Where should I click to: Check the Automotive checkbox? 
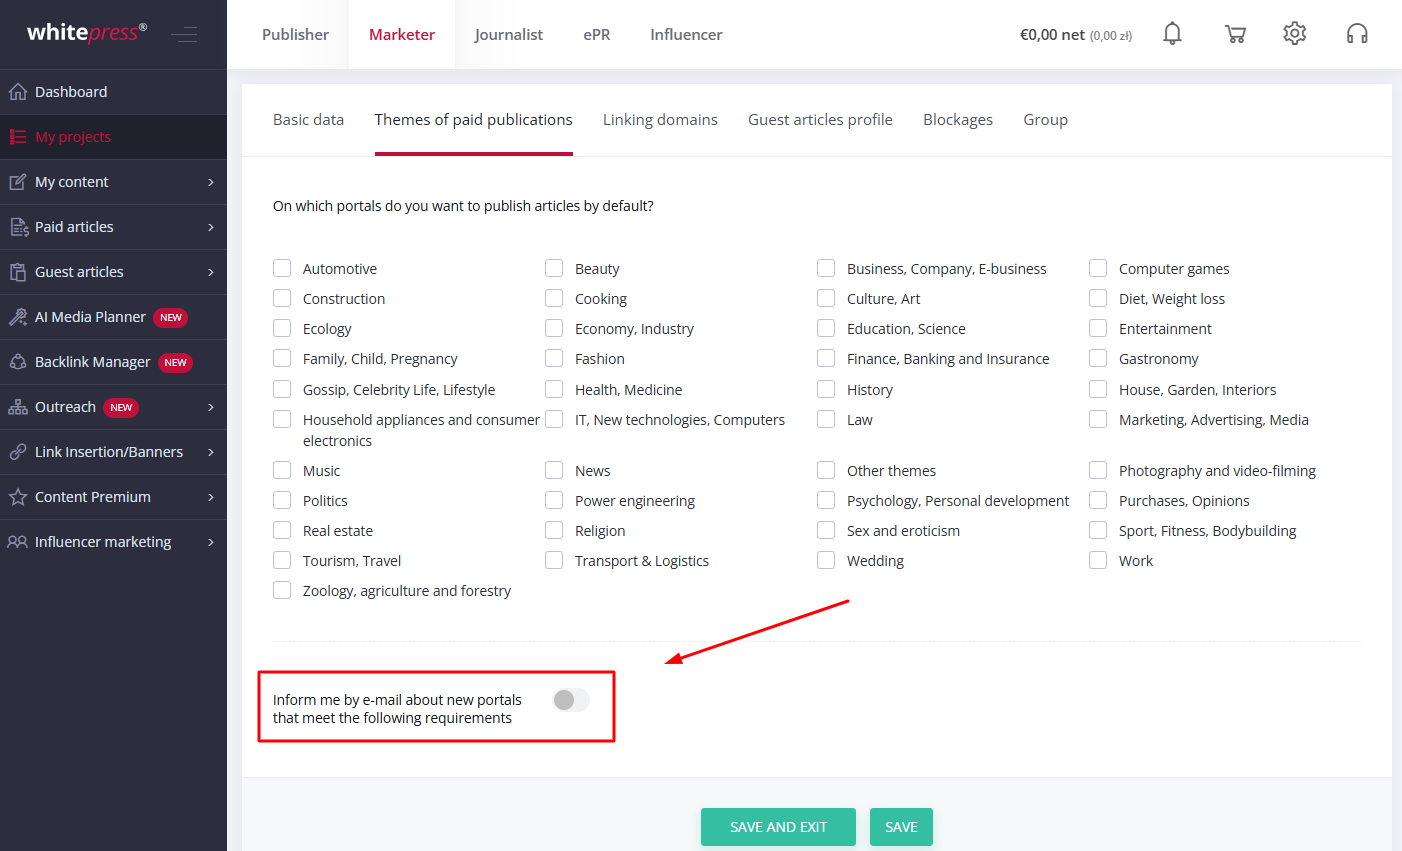[x=282, y=268]
